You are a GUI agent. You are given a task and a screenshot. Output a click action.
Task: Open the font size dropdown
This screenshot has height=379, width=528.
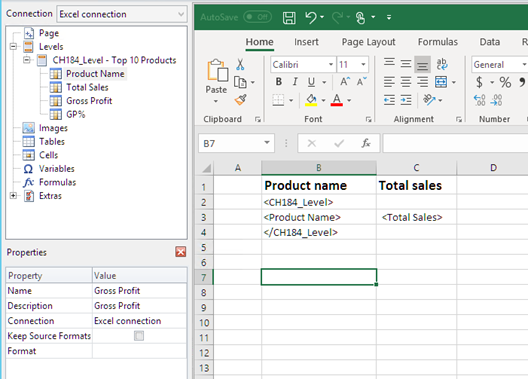coord(363,64)
